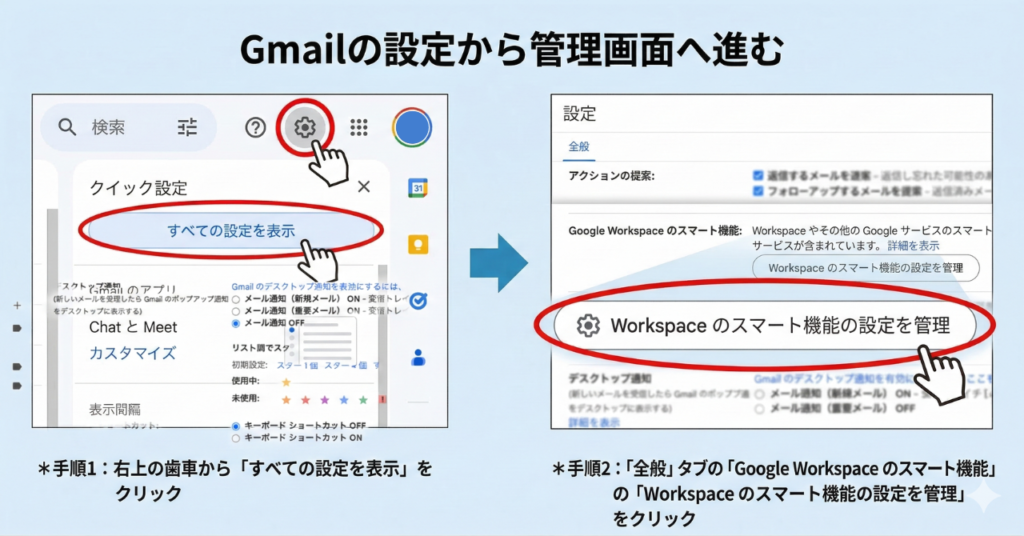Click the gray quick settings scrollbar

pos(383,346)
